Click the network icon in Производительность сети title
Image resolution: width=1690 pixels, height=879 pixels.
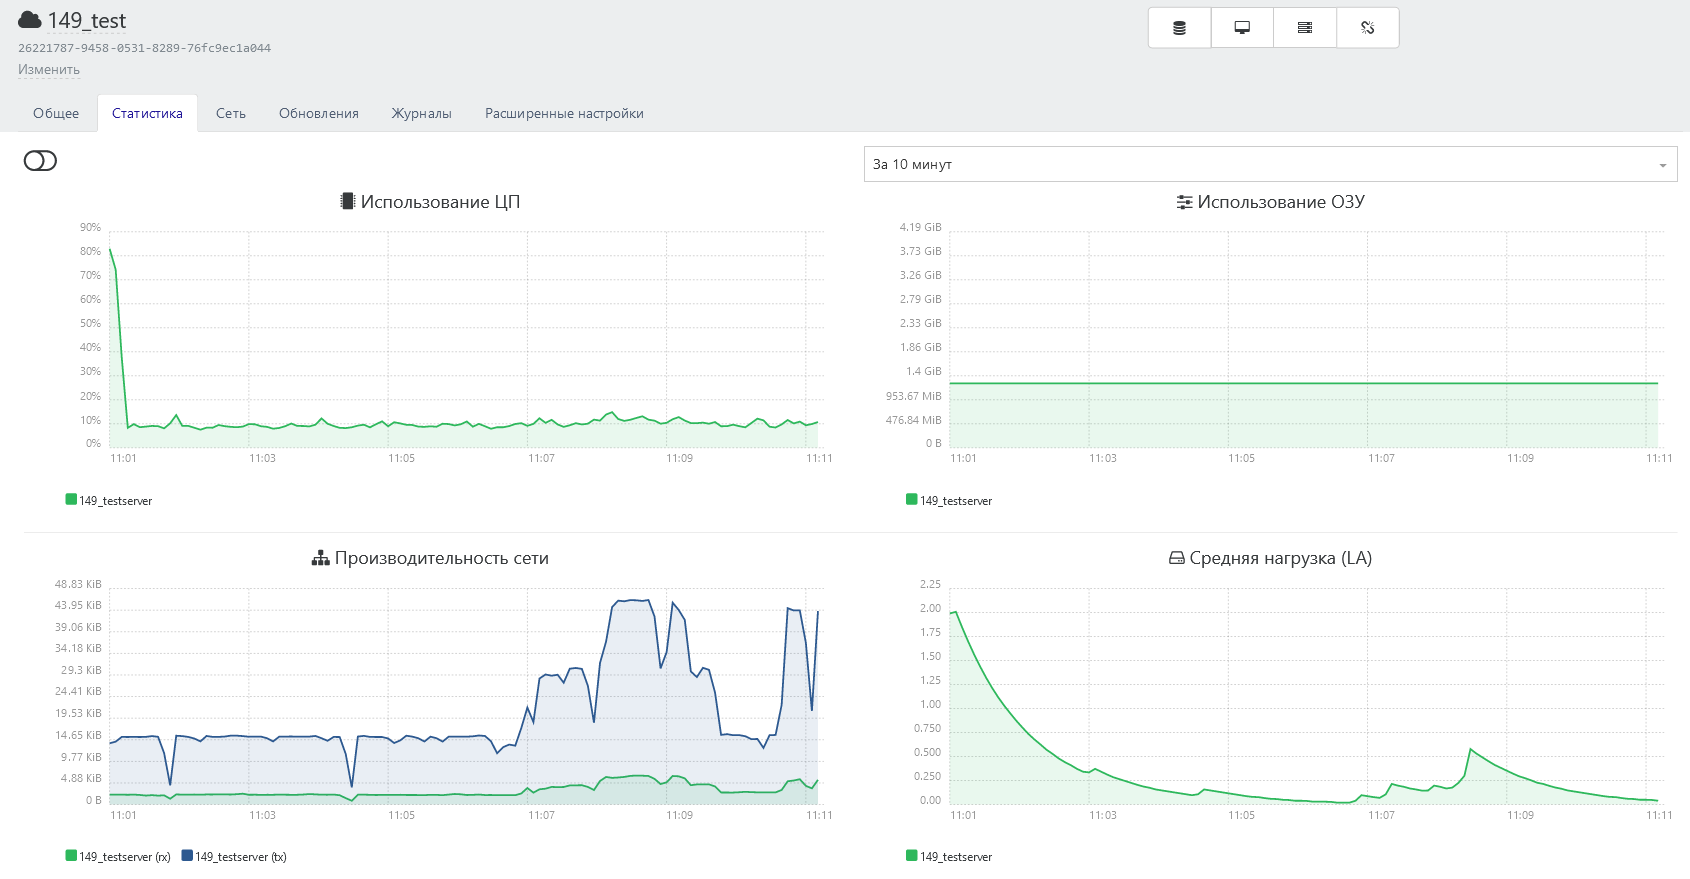[x=320, y=558]
